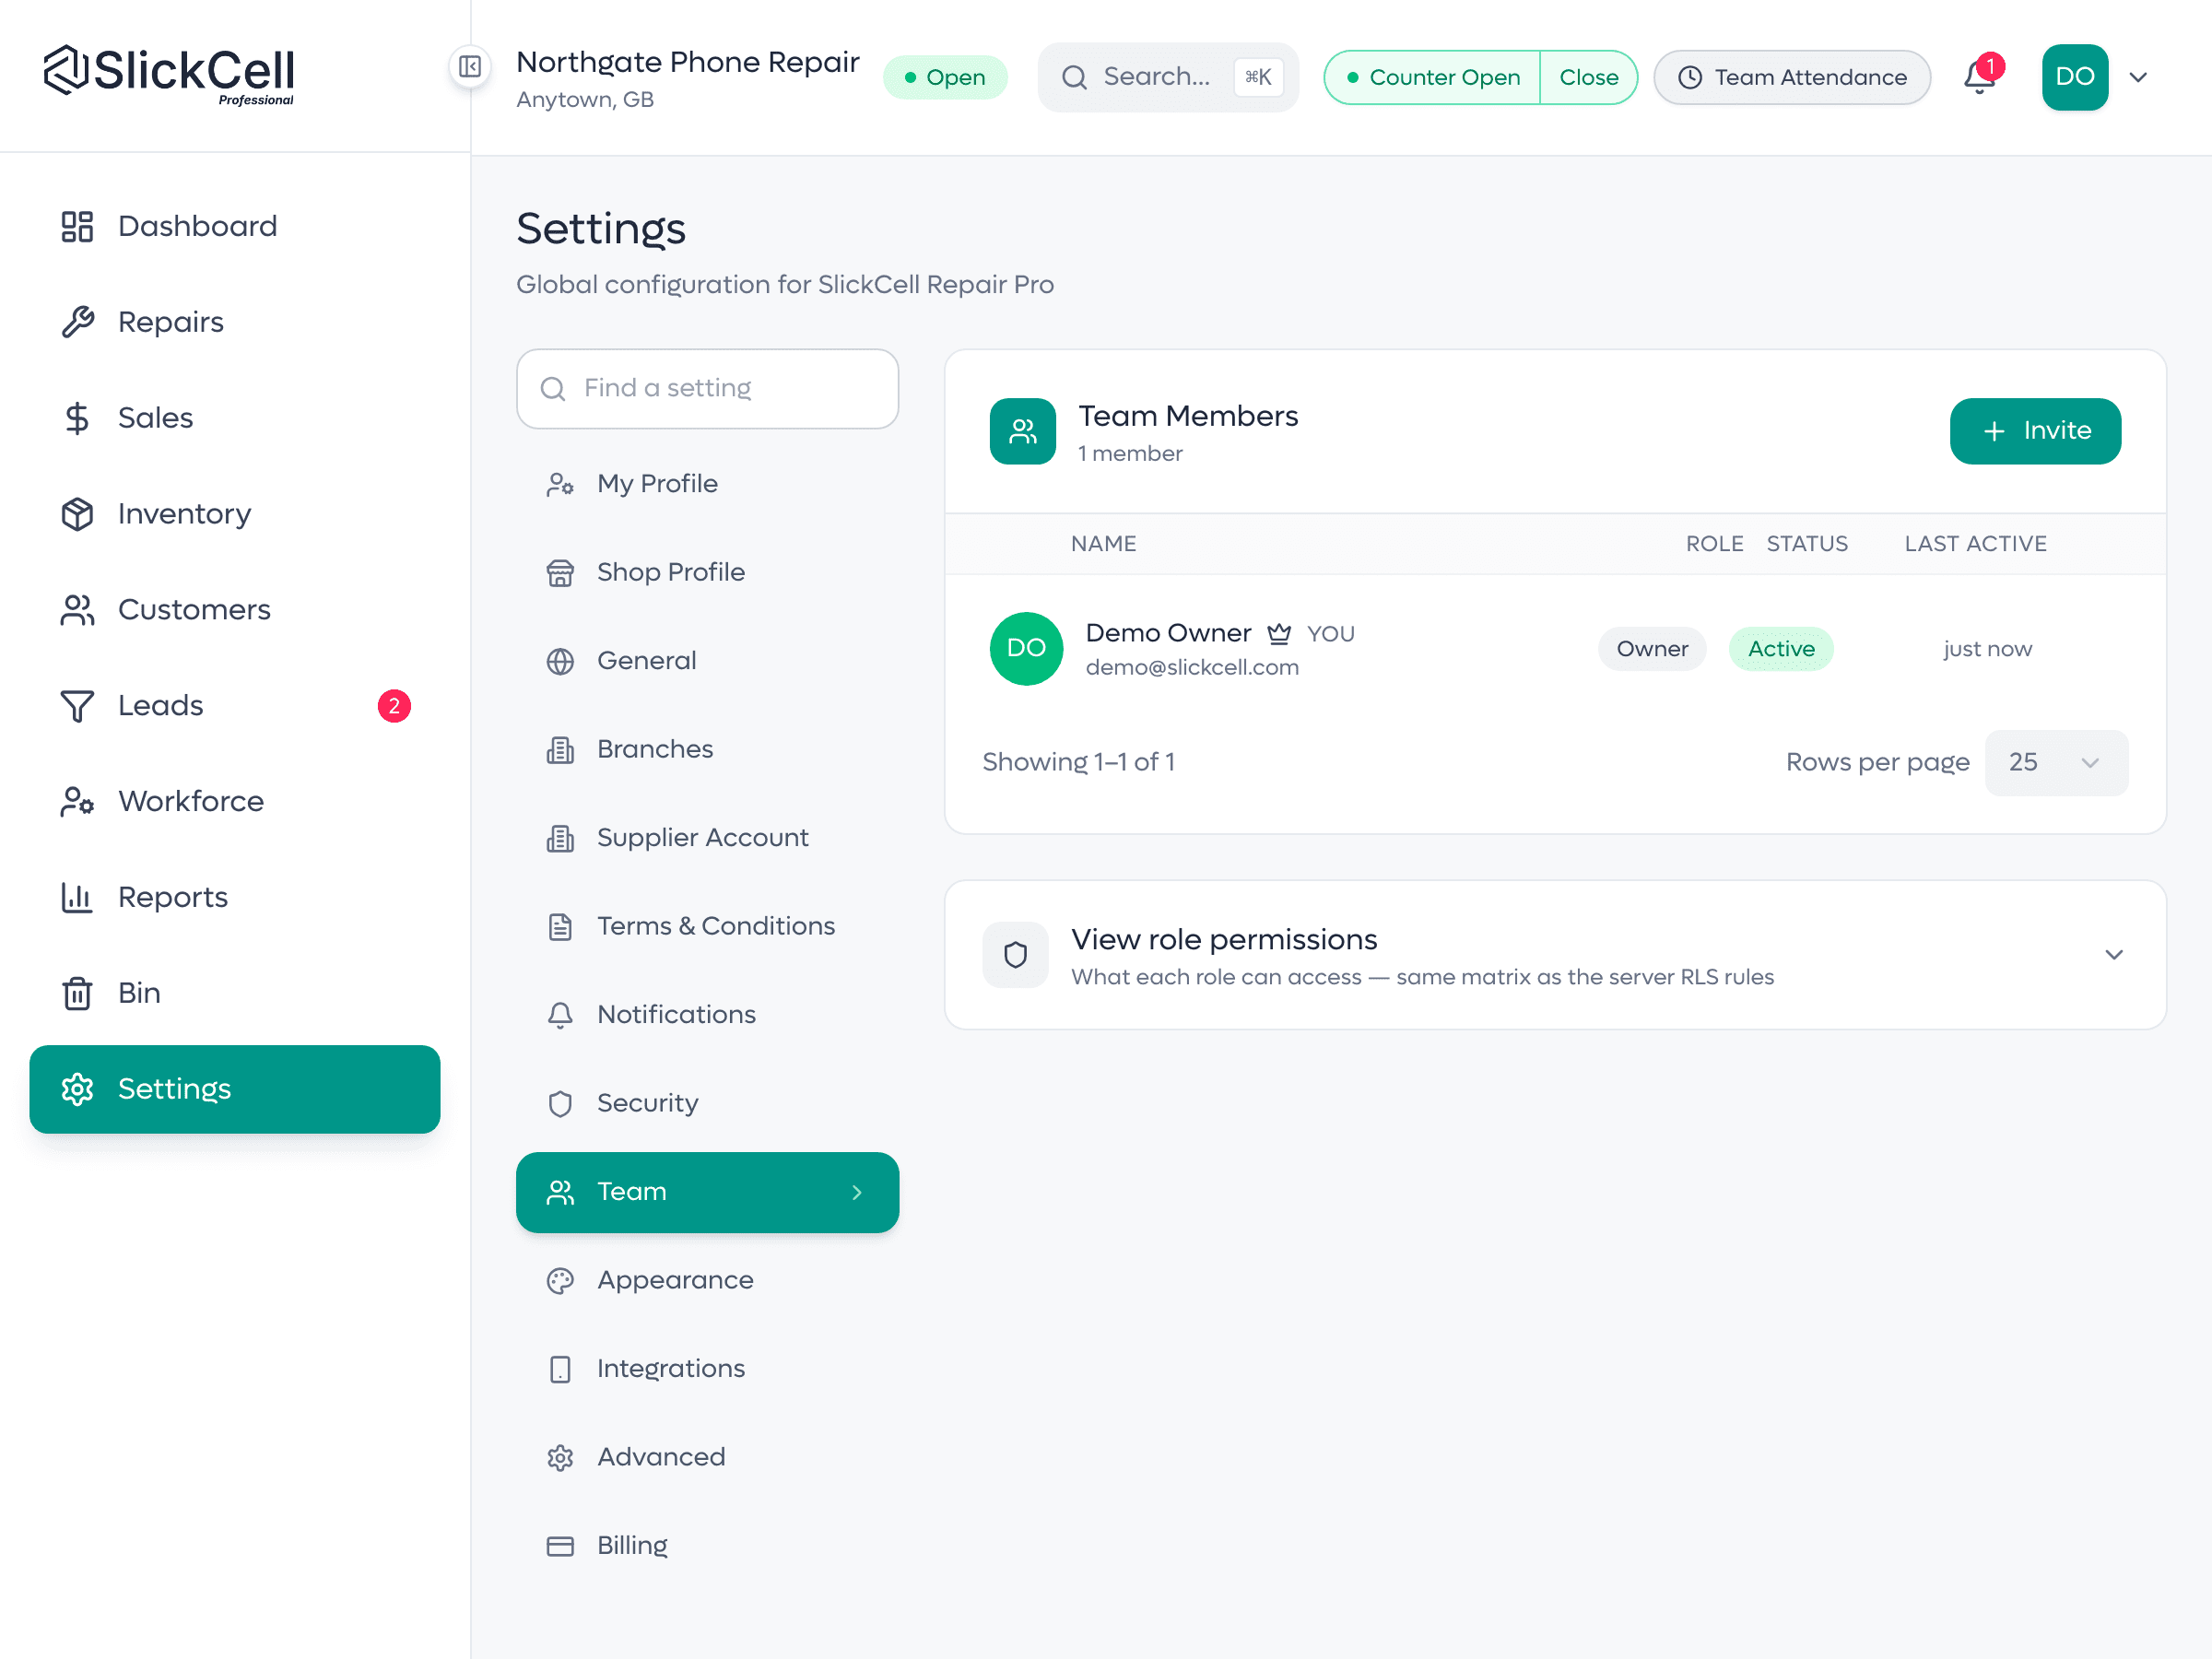Open the notifications bell icon
Image resolution: width=2212 pixels, height=1659 pixels.
[1980, 77]
